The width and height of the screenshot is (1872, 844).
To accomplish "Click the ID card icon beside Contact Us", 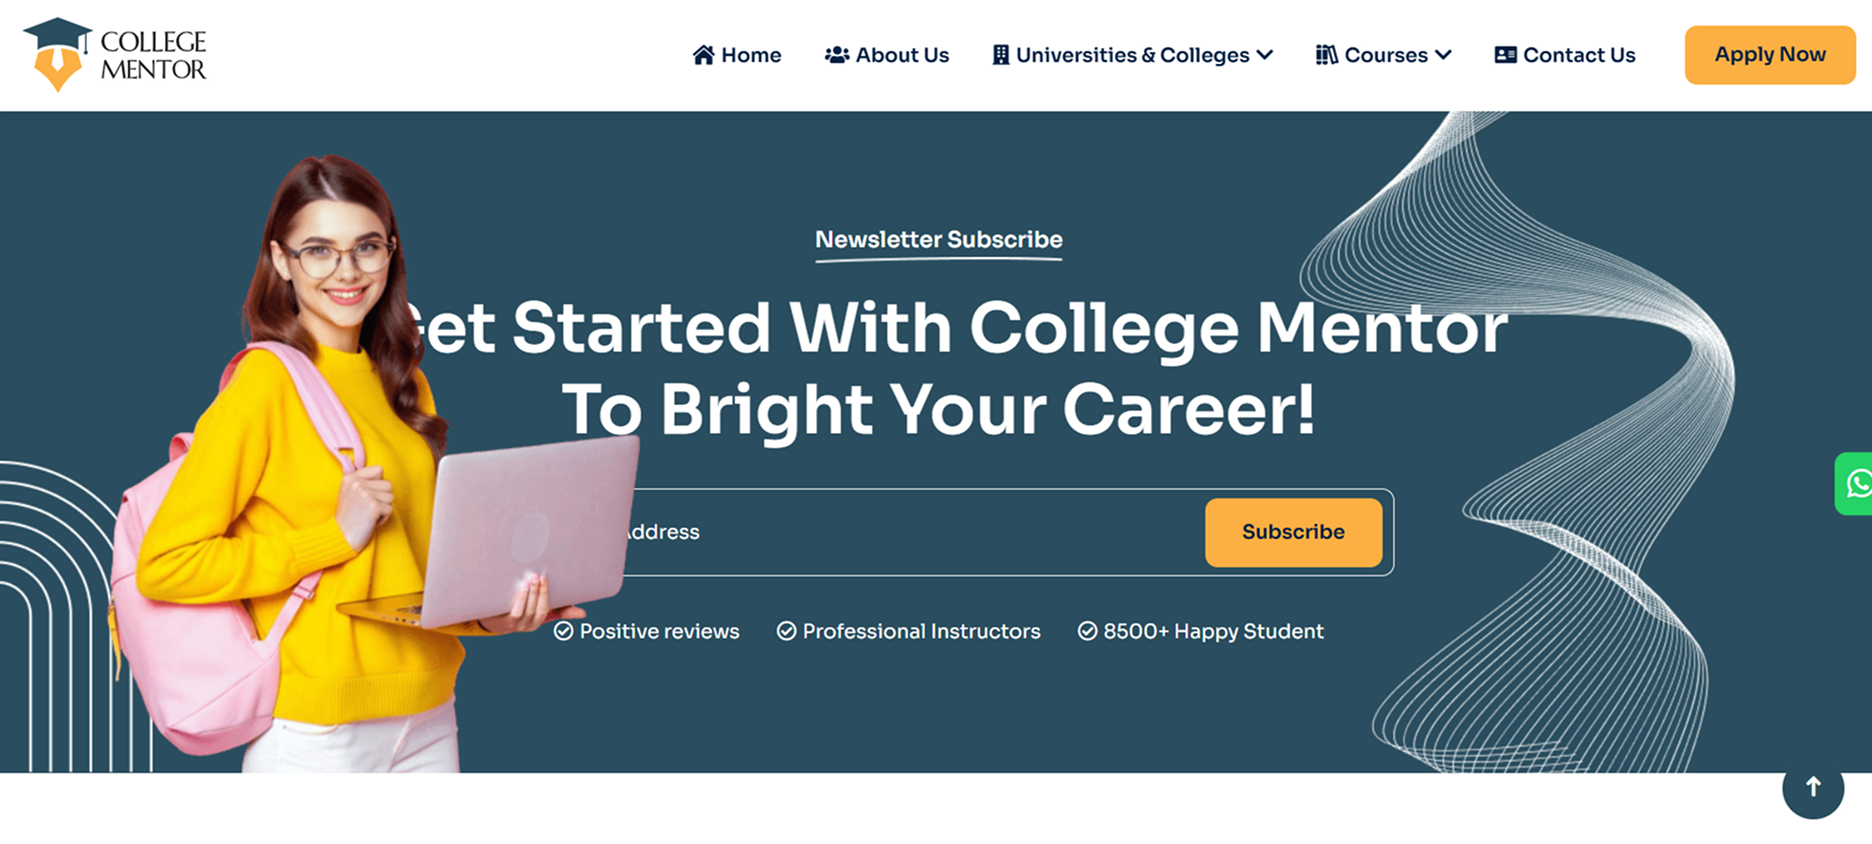I will click(1505, 55).
